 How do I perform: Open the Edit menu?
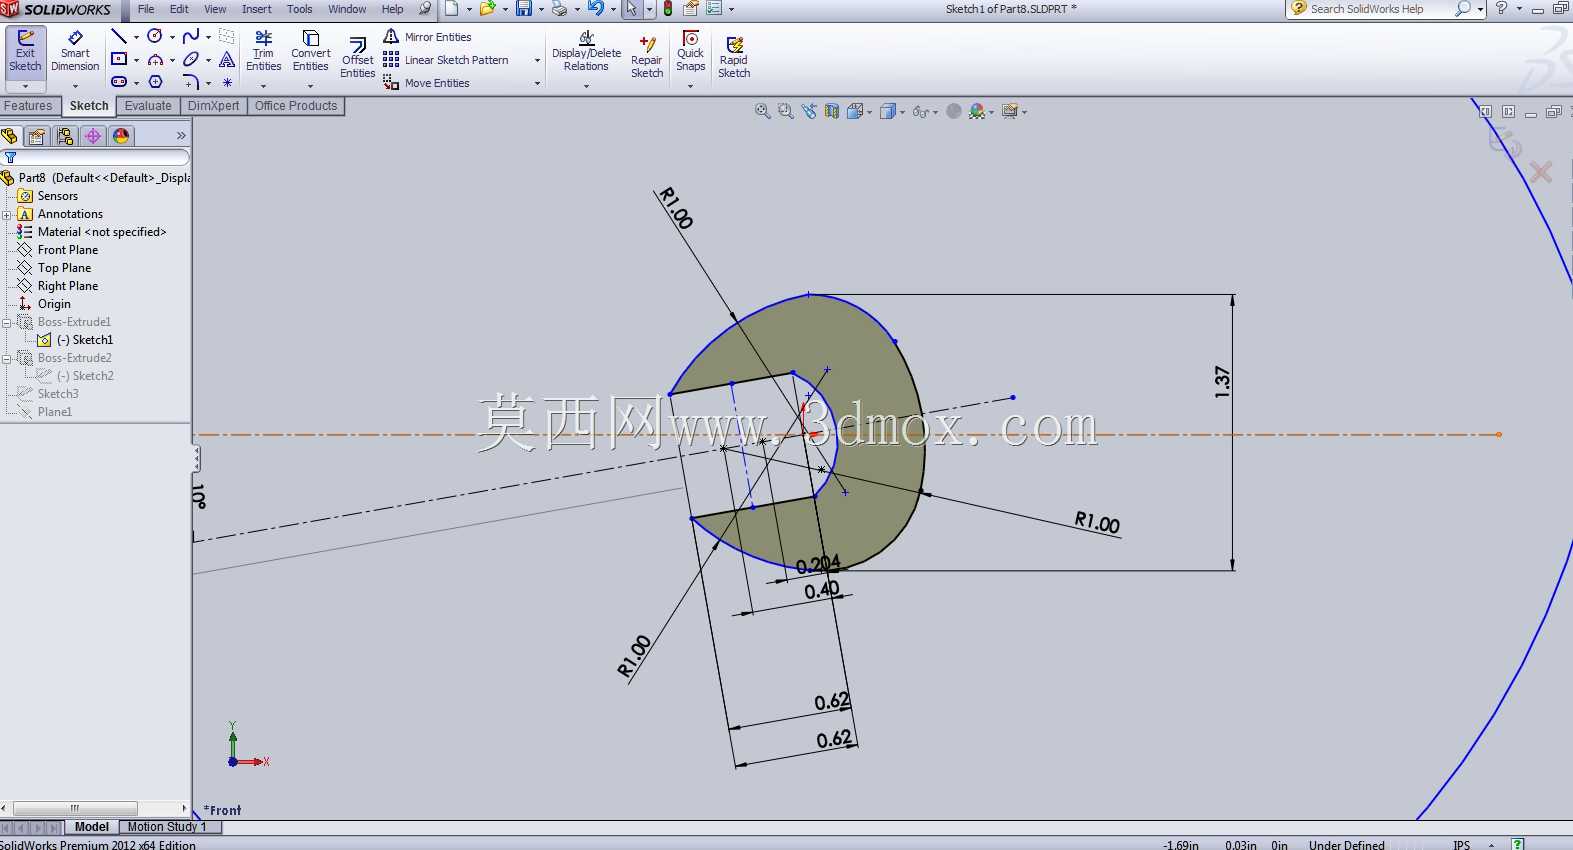pyautogui.click(x=179, y=9)
